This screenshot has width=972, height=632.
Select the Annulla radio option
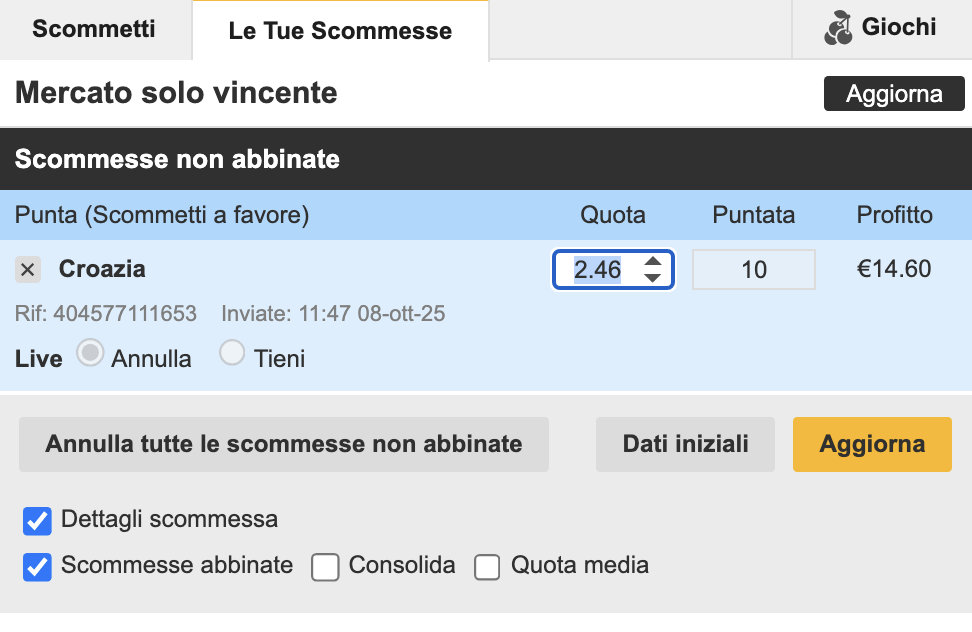pyautogui.click(x=91, y=354)
